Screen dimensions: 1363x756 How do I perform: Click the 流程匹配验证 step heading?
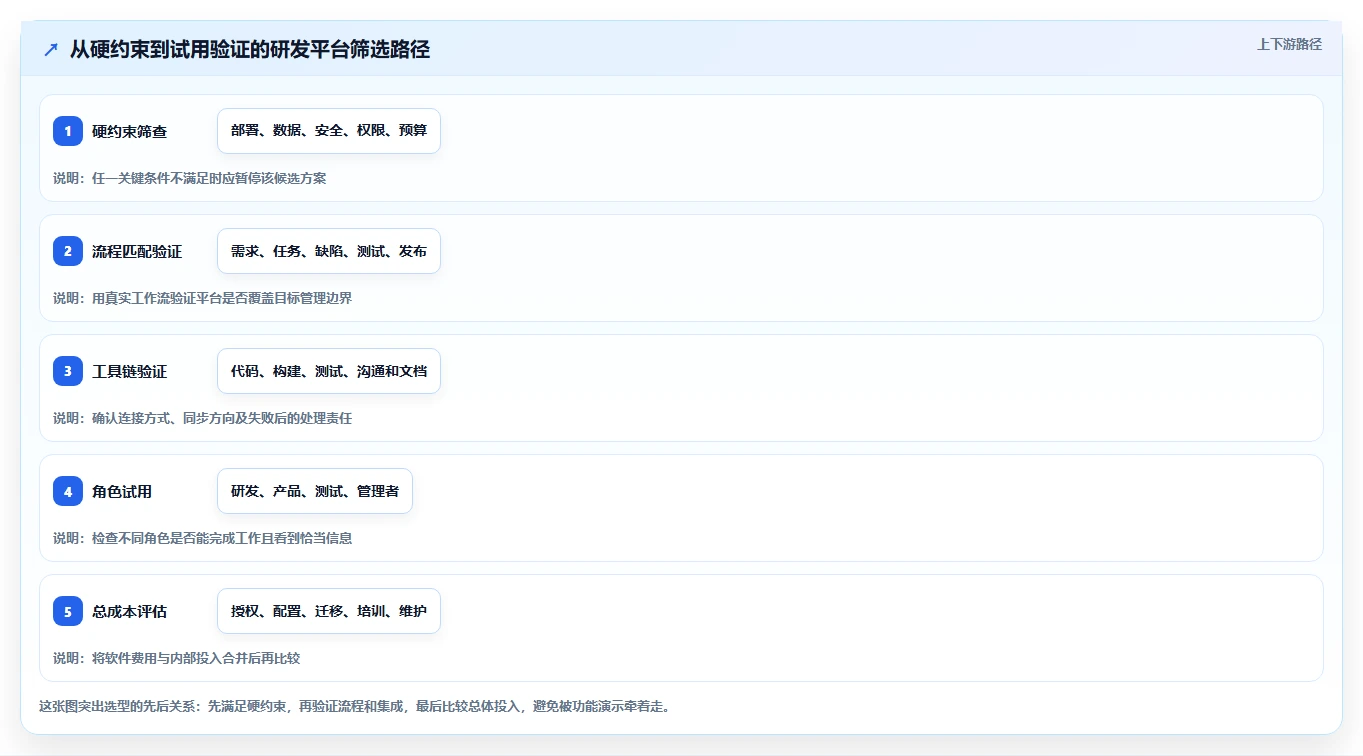click(x=137, y=251)
